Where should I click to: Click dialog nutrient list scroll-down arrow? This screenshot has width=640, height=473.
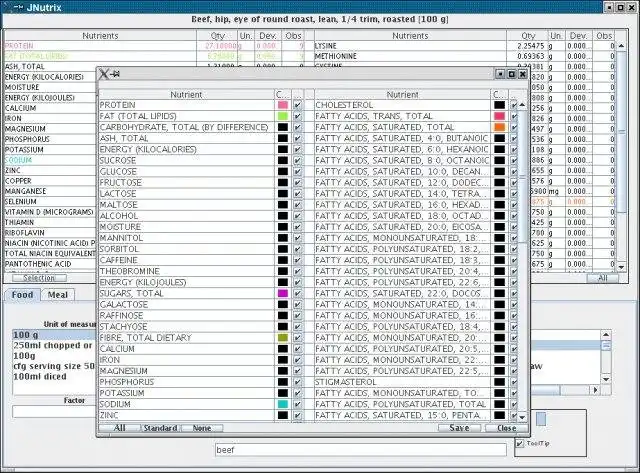(522, 417)
